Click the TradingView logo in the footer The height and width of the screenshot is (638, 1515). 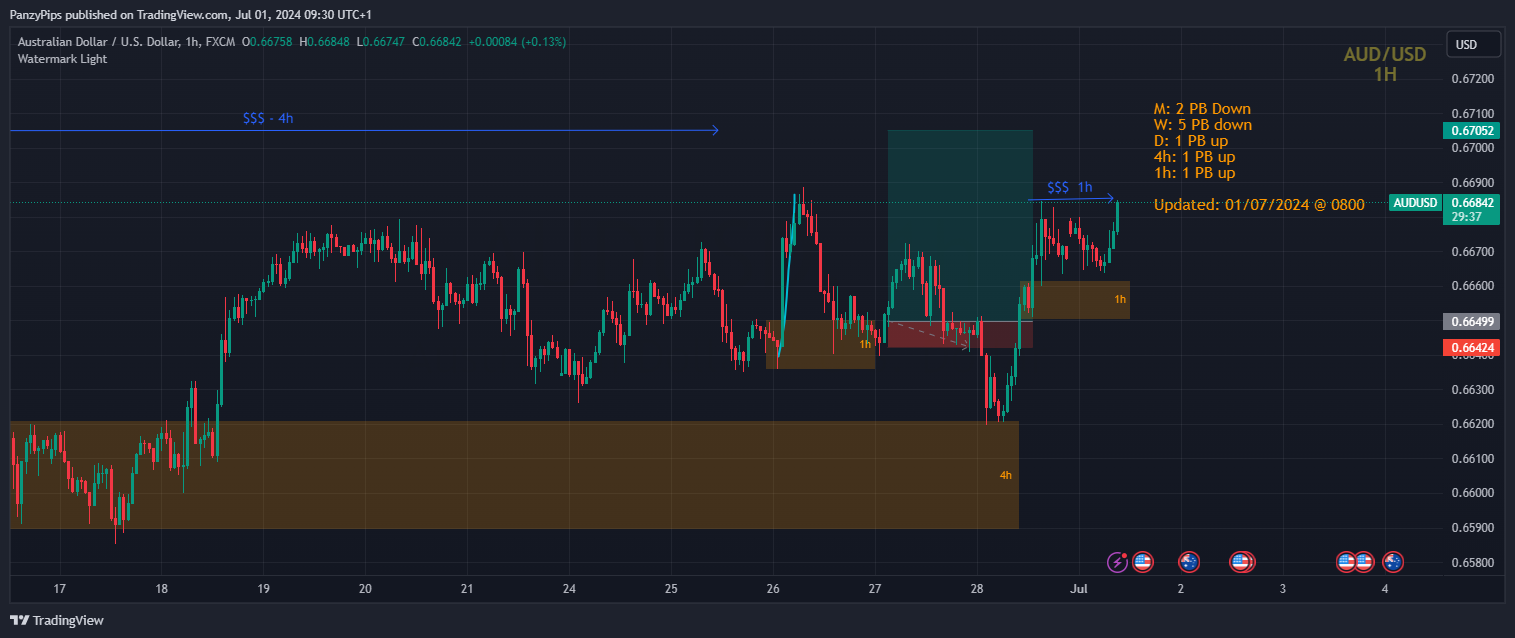[57, 620]
